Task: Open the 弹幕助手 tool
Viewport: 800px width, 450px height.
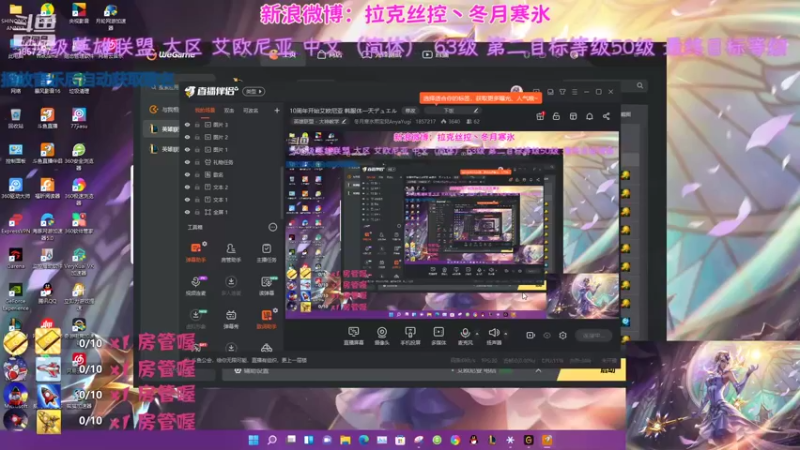Action: pos(196,253)
